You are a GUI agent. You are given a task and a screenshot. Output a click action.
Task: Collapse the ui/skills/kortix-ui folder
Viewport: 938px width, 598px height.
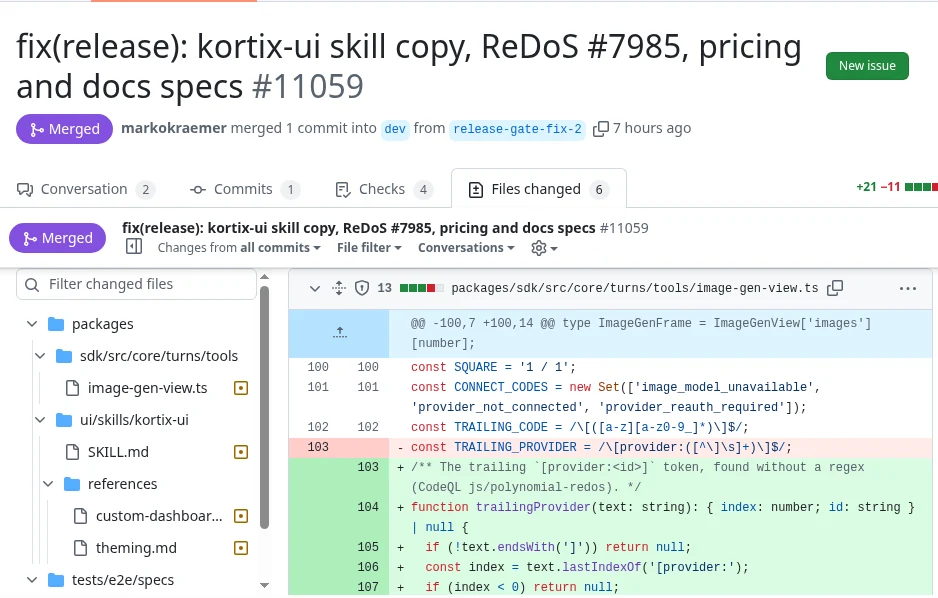pyautogui.click(x=40, y=420)
